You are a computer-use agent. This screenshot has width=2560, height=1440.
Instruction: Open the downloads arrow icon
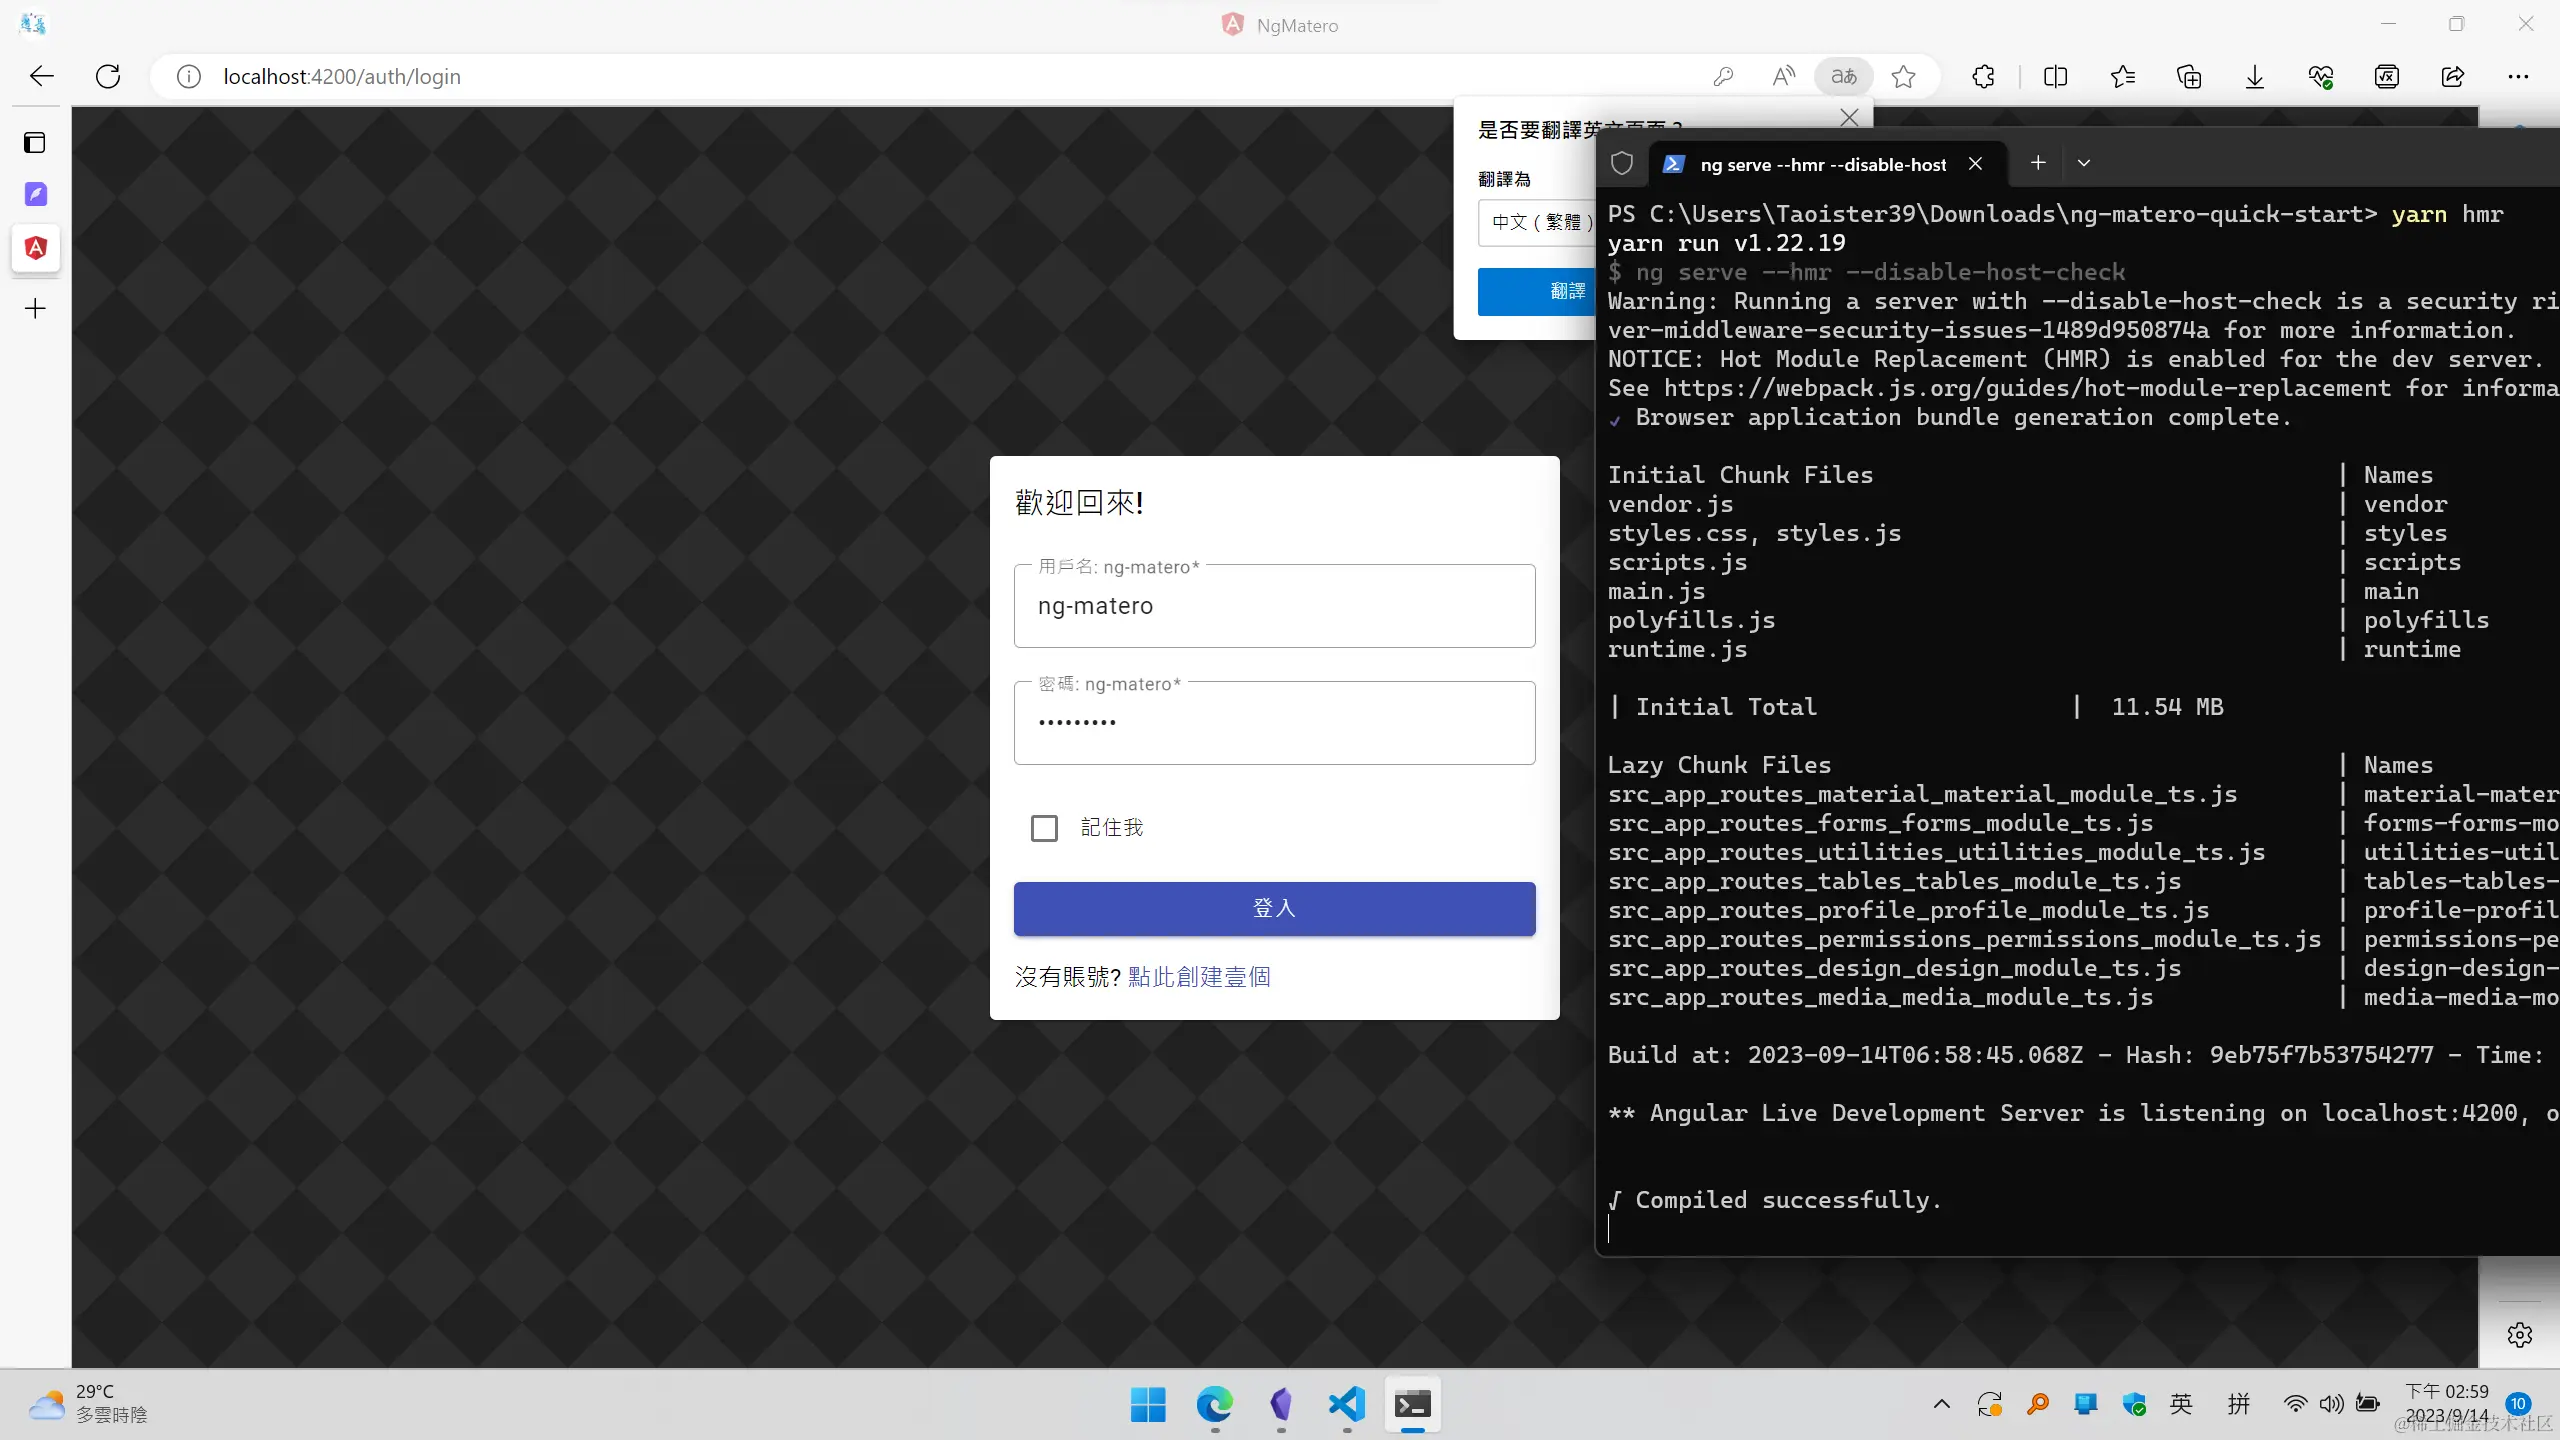coord(2254,76)
